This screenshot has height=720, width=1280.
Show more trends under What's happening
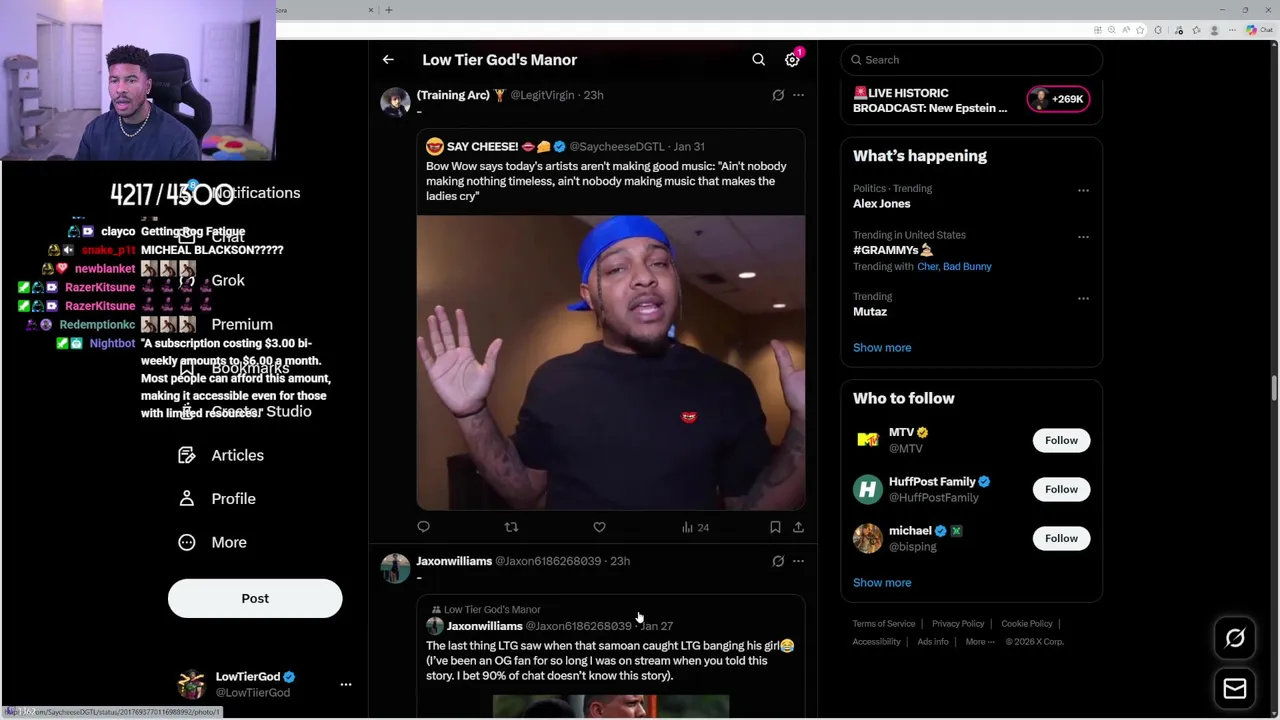(x=882, y=348)
